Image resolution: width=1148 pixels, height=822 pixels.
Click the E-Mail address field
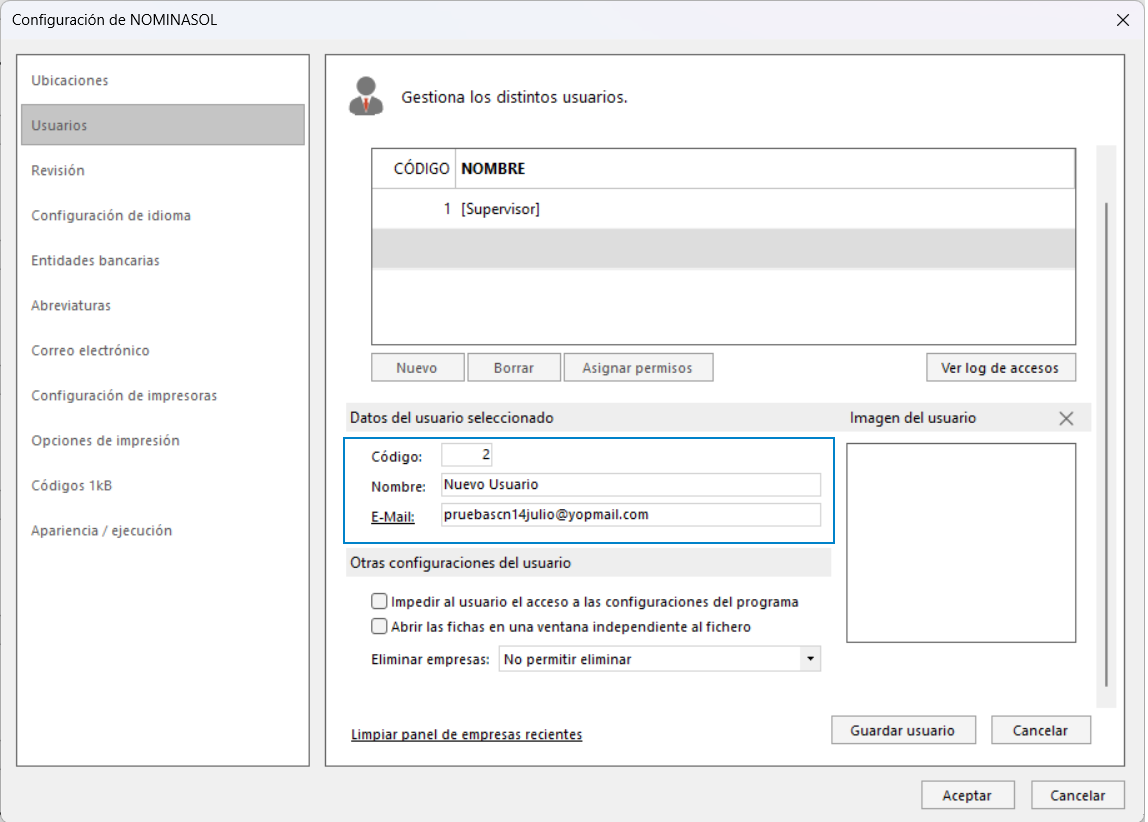(x=631, y=515)
